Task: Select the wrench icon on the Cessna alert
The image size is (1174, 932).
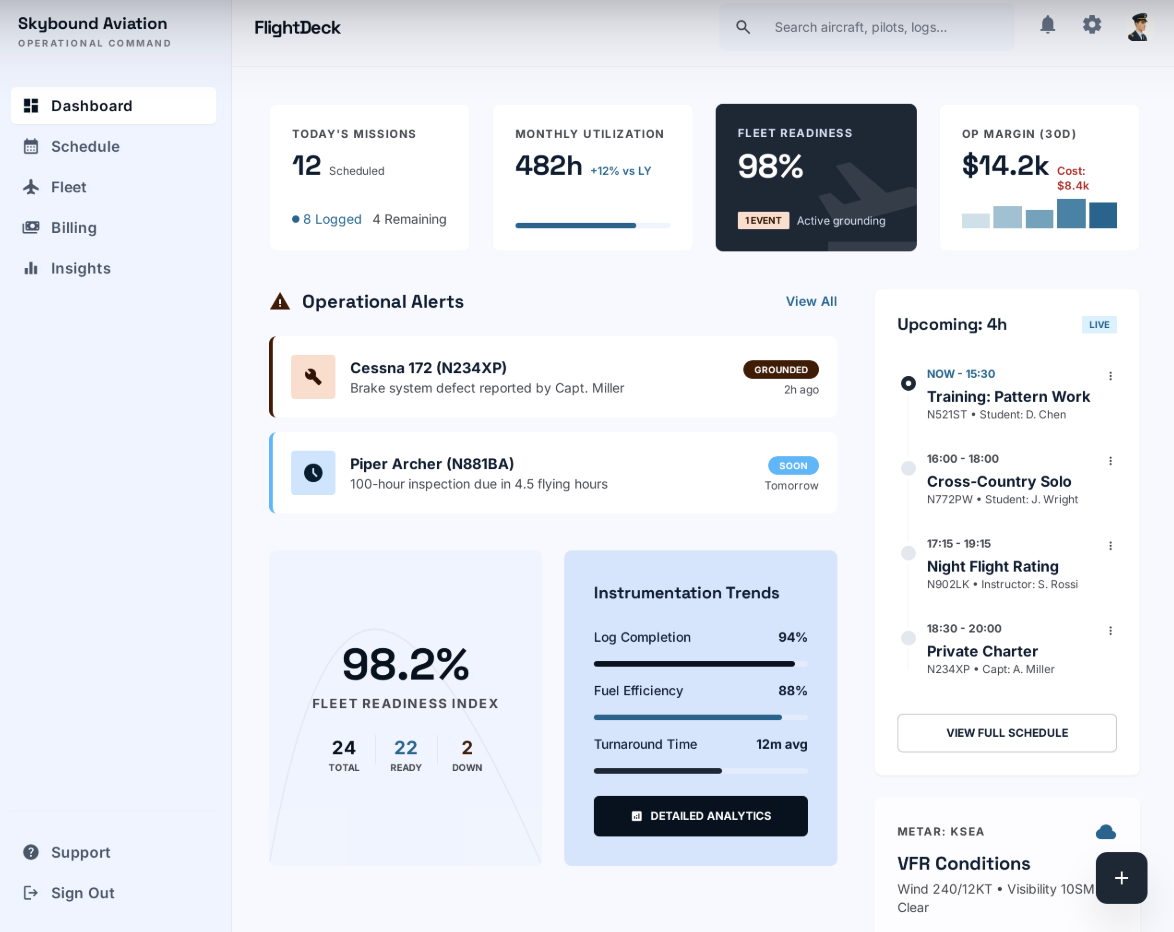Action: tap(313, 377)
